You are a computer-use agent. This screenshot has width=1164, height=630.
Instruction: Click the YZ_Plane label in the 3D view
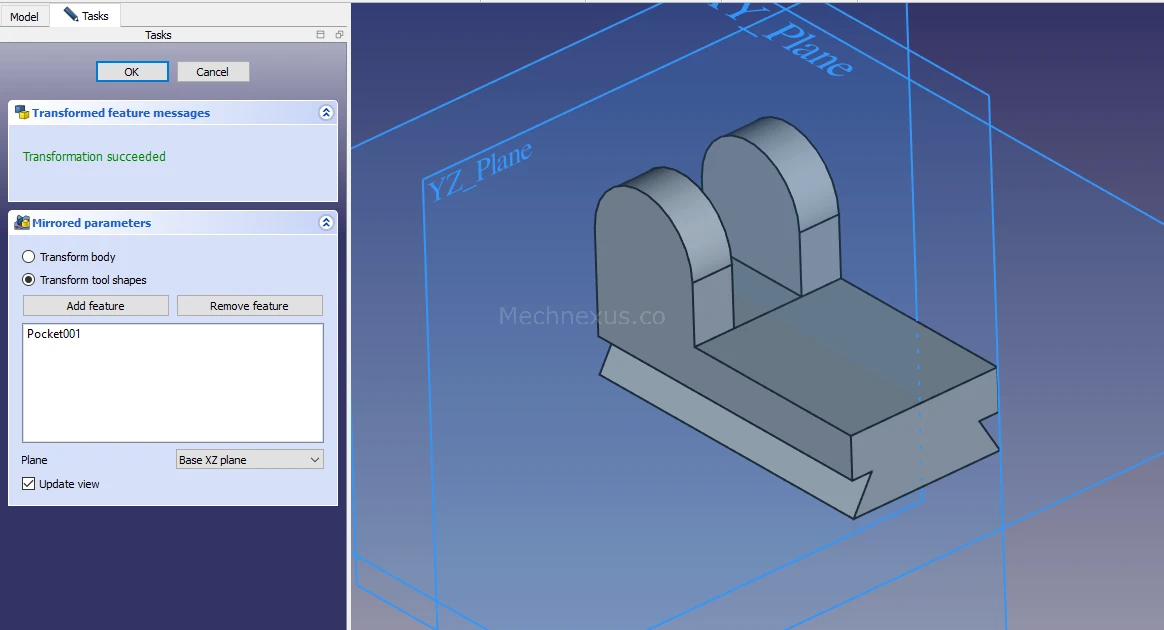point(479,172)
